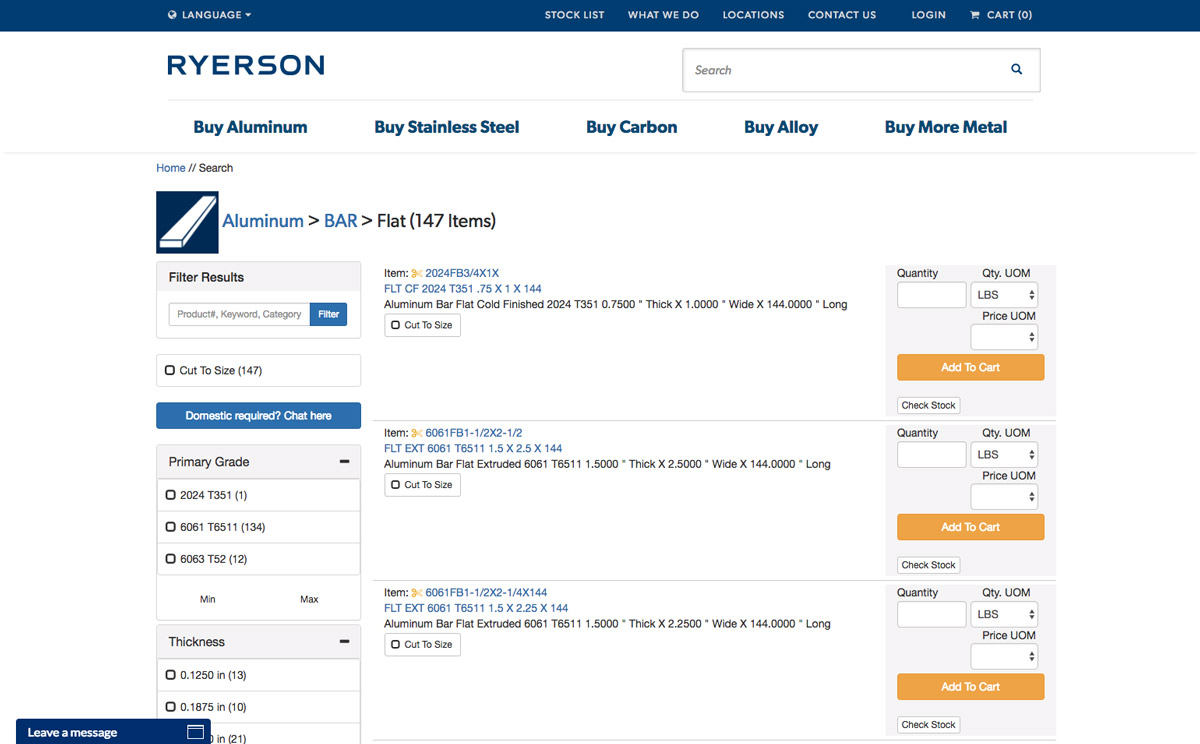
Task: Open Buy Aluminum menu
Action: (250, 127)
